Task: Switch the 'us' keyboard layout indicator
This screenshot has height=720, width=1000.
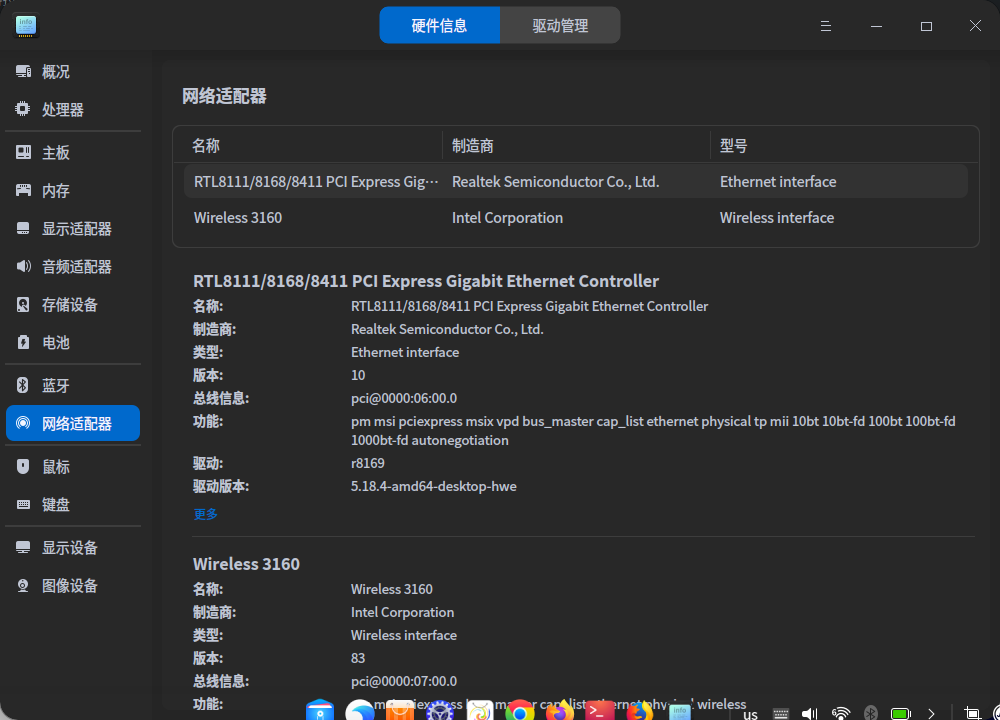Action: pyautogui.click(x=751, y=714)
